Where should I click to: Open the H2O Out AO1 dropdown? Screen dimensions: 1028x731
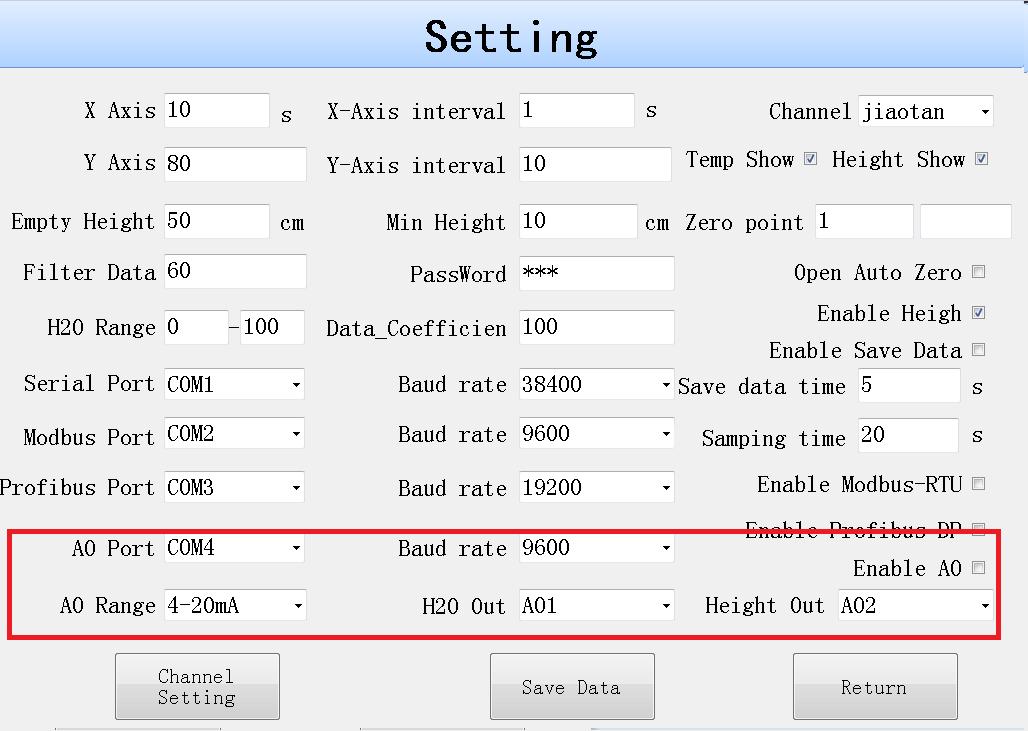pos(596,605)
